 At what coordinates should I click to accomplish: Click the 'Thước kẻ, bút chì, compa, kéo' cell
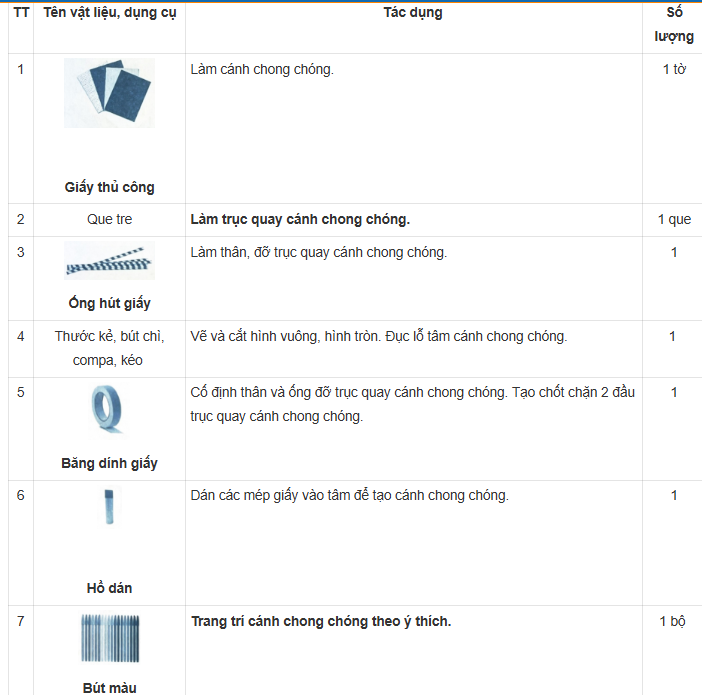(x=109, y=348)
